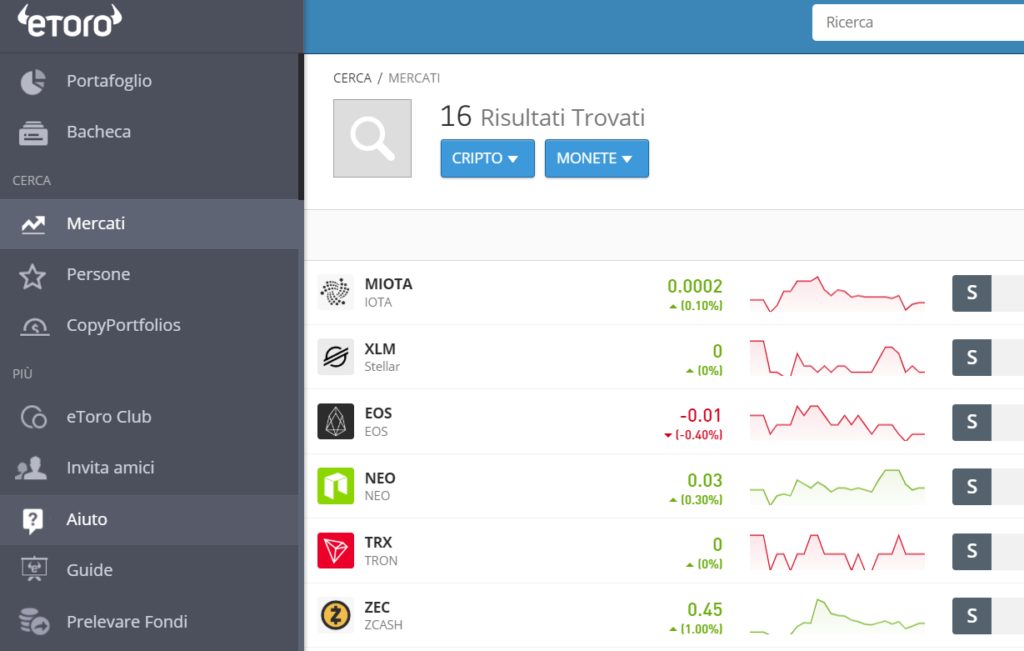Click the ZEC green sparkline chart
This screenshot has width=1024, height=651.
(837, 616)
